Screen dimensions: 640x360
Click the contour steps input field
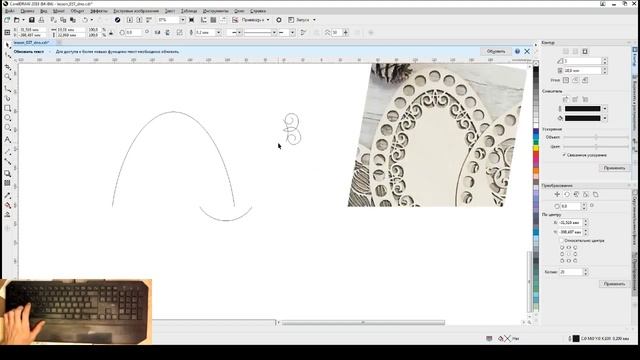pos(582,61)
